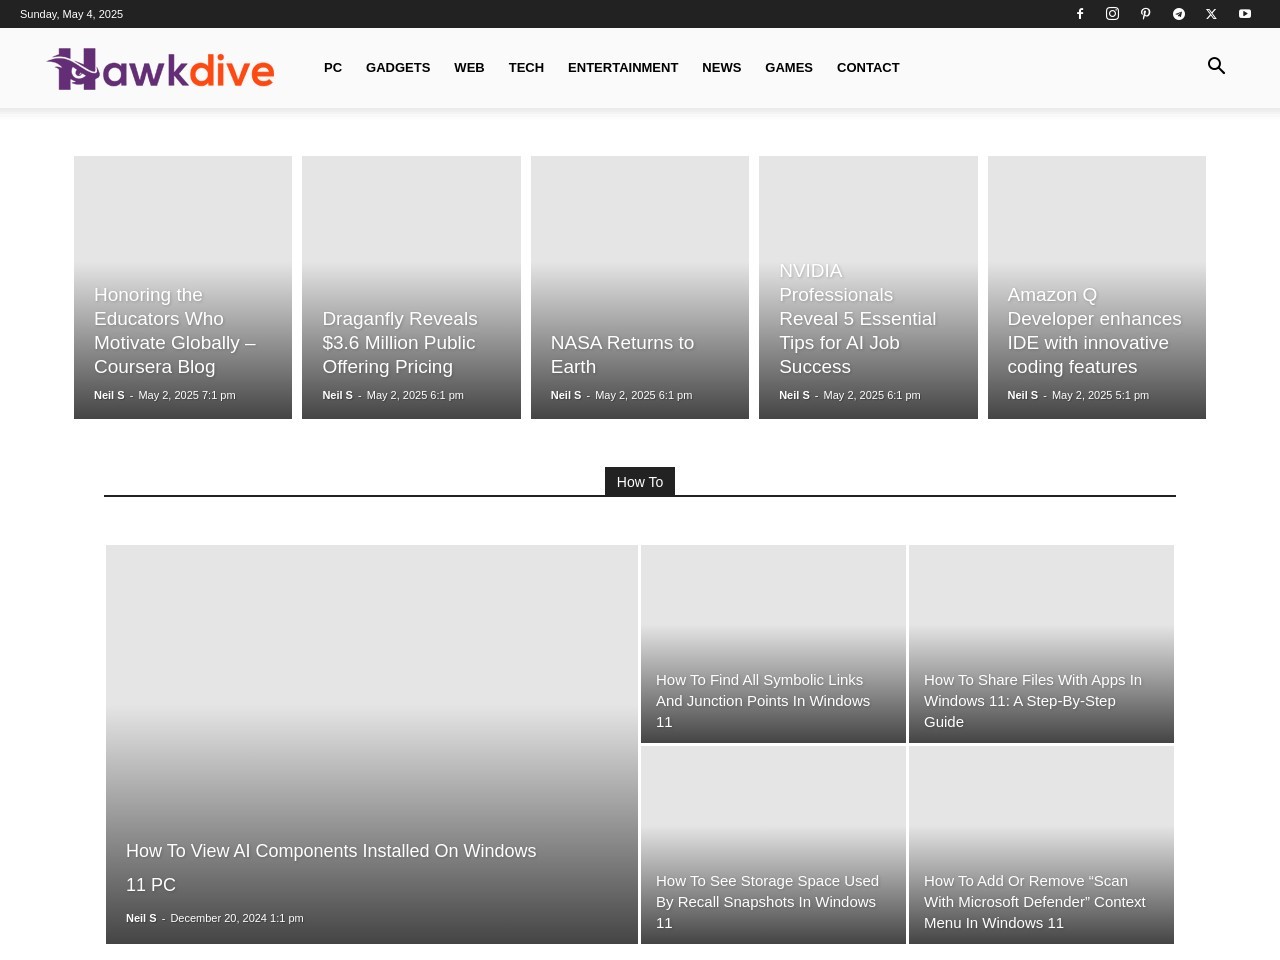Open the Pinterest social icon
Screen dimensions: 1280x960
tap(1146, 14)
